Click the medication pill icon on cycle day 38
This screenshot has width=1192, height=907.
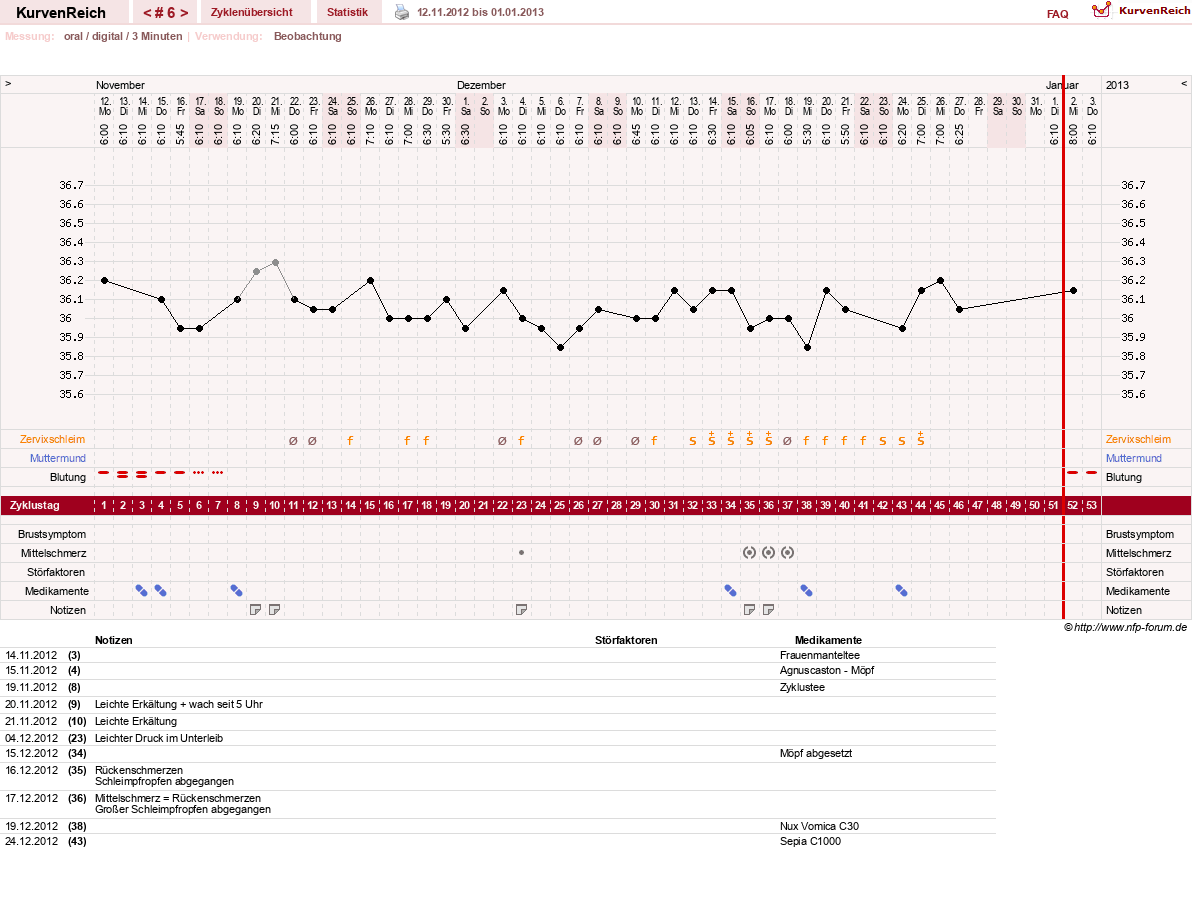(807, 591)
